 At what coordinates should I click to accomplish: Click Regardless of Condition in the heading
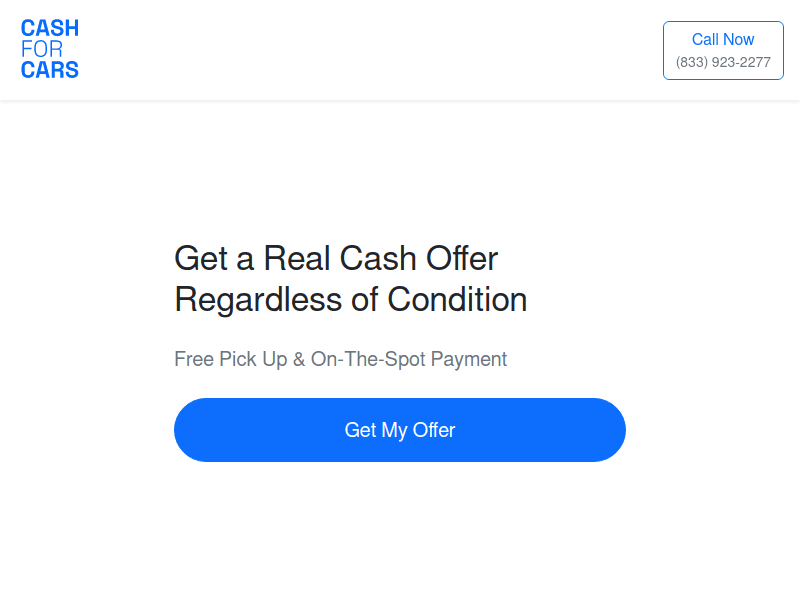click(351, 300)
